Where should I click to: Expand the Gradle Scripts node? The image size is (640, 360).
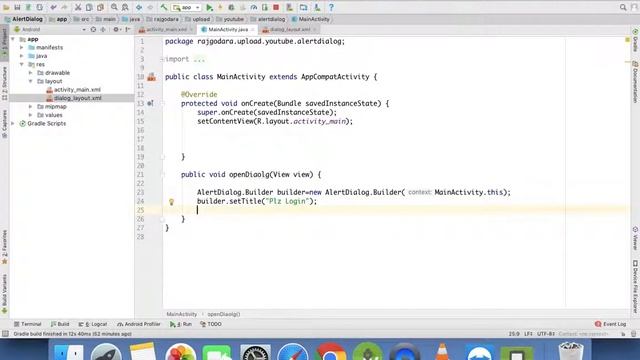pos(13,123)
